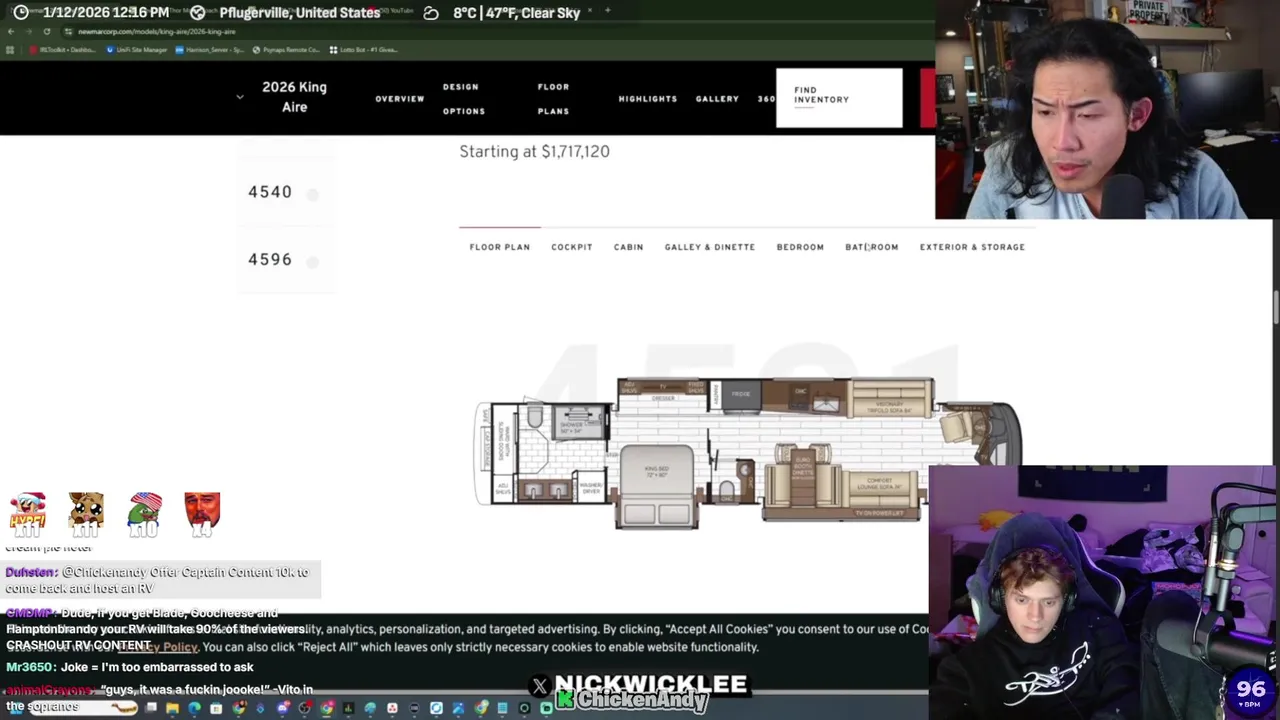
Task: Open Discord from the taskbar
Action: (283, 708)
